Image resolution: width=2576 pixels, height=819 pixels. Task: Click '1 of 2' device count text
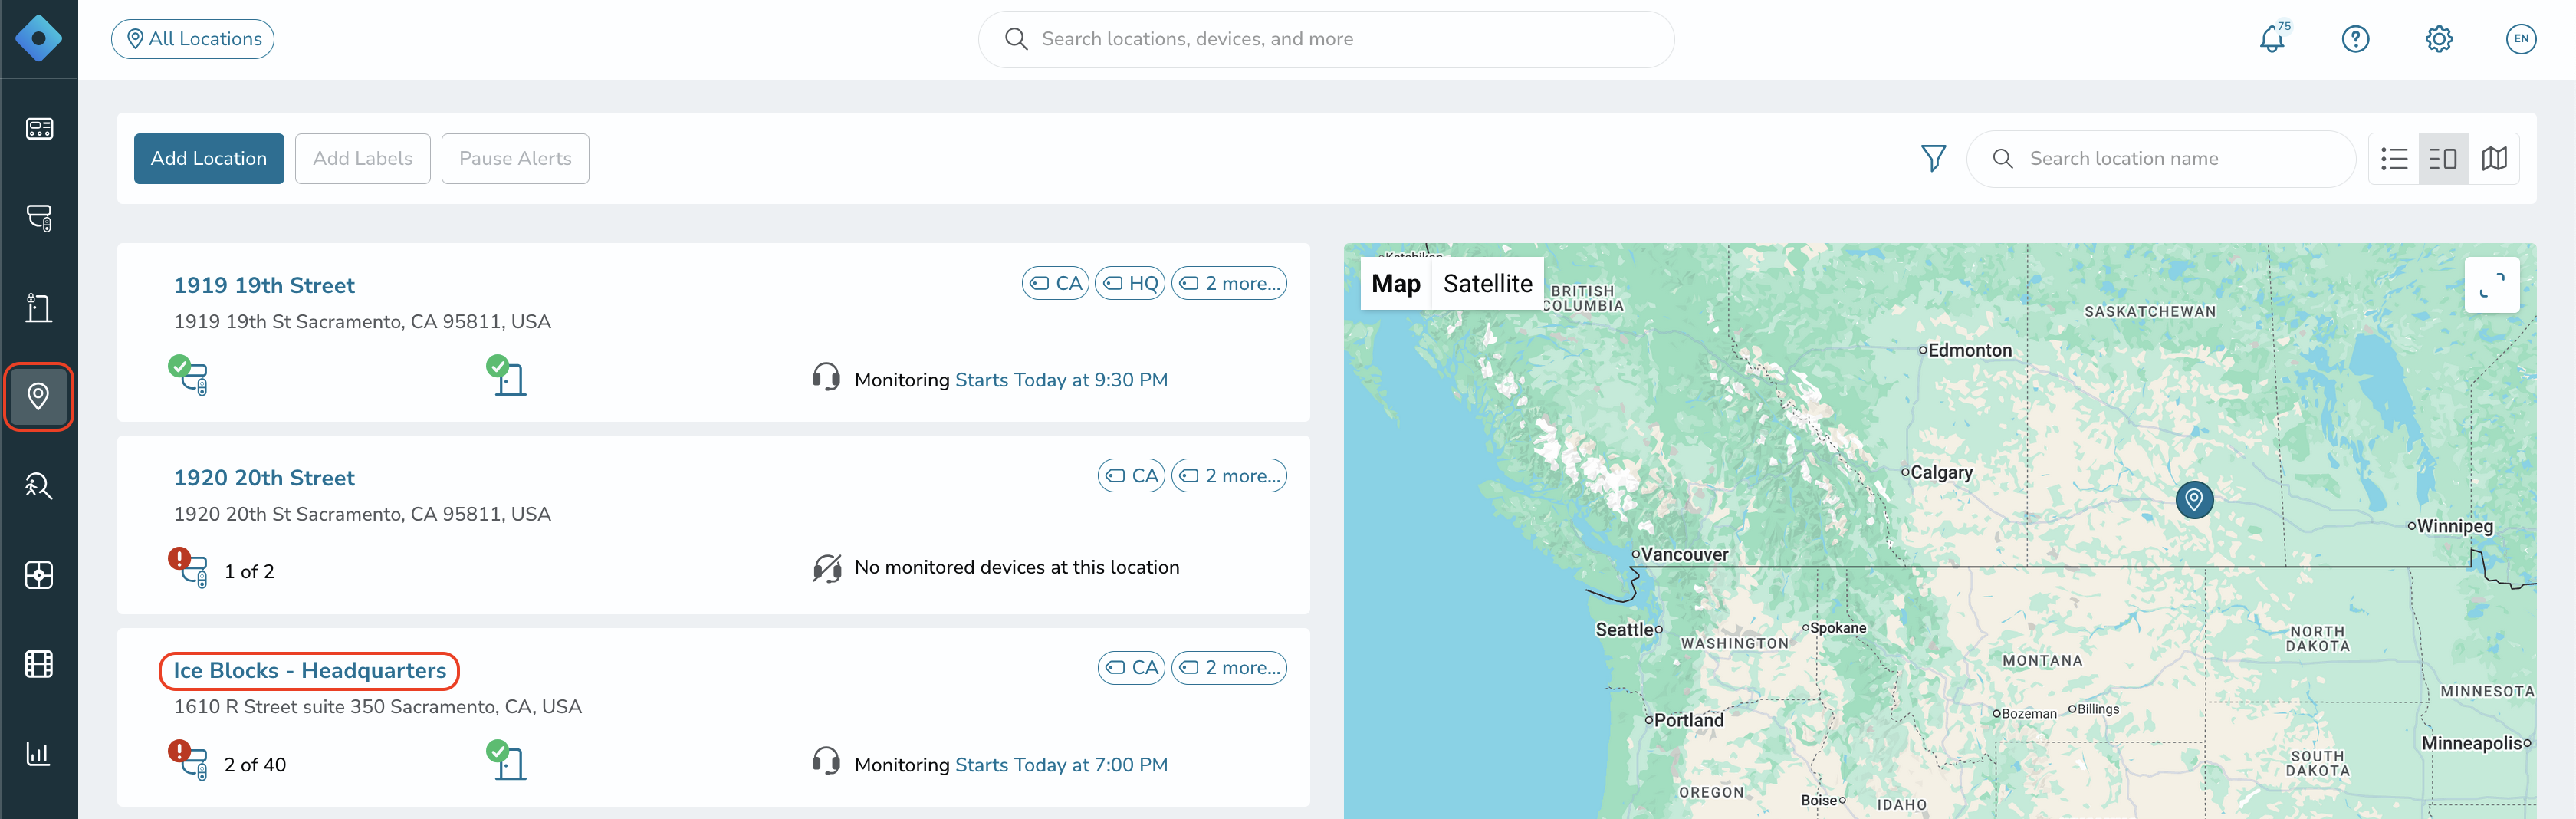249,572
